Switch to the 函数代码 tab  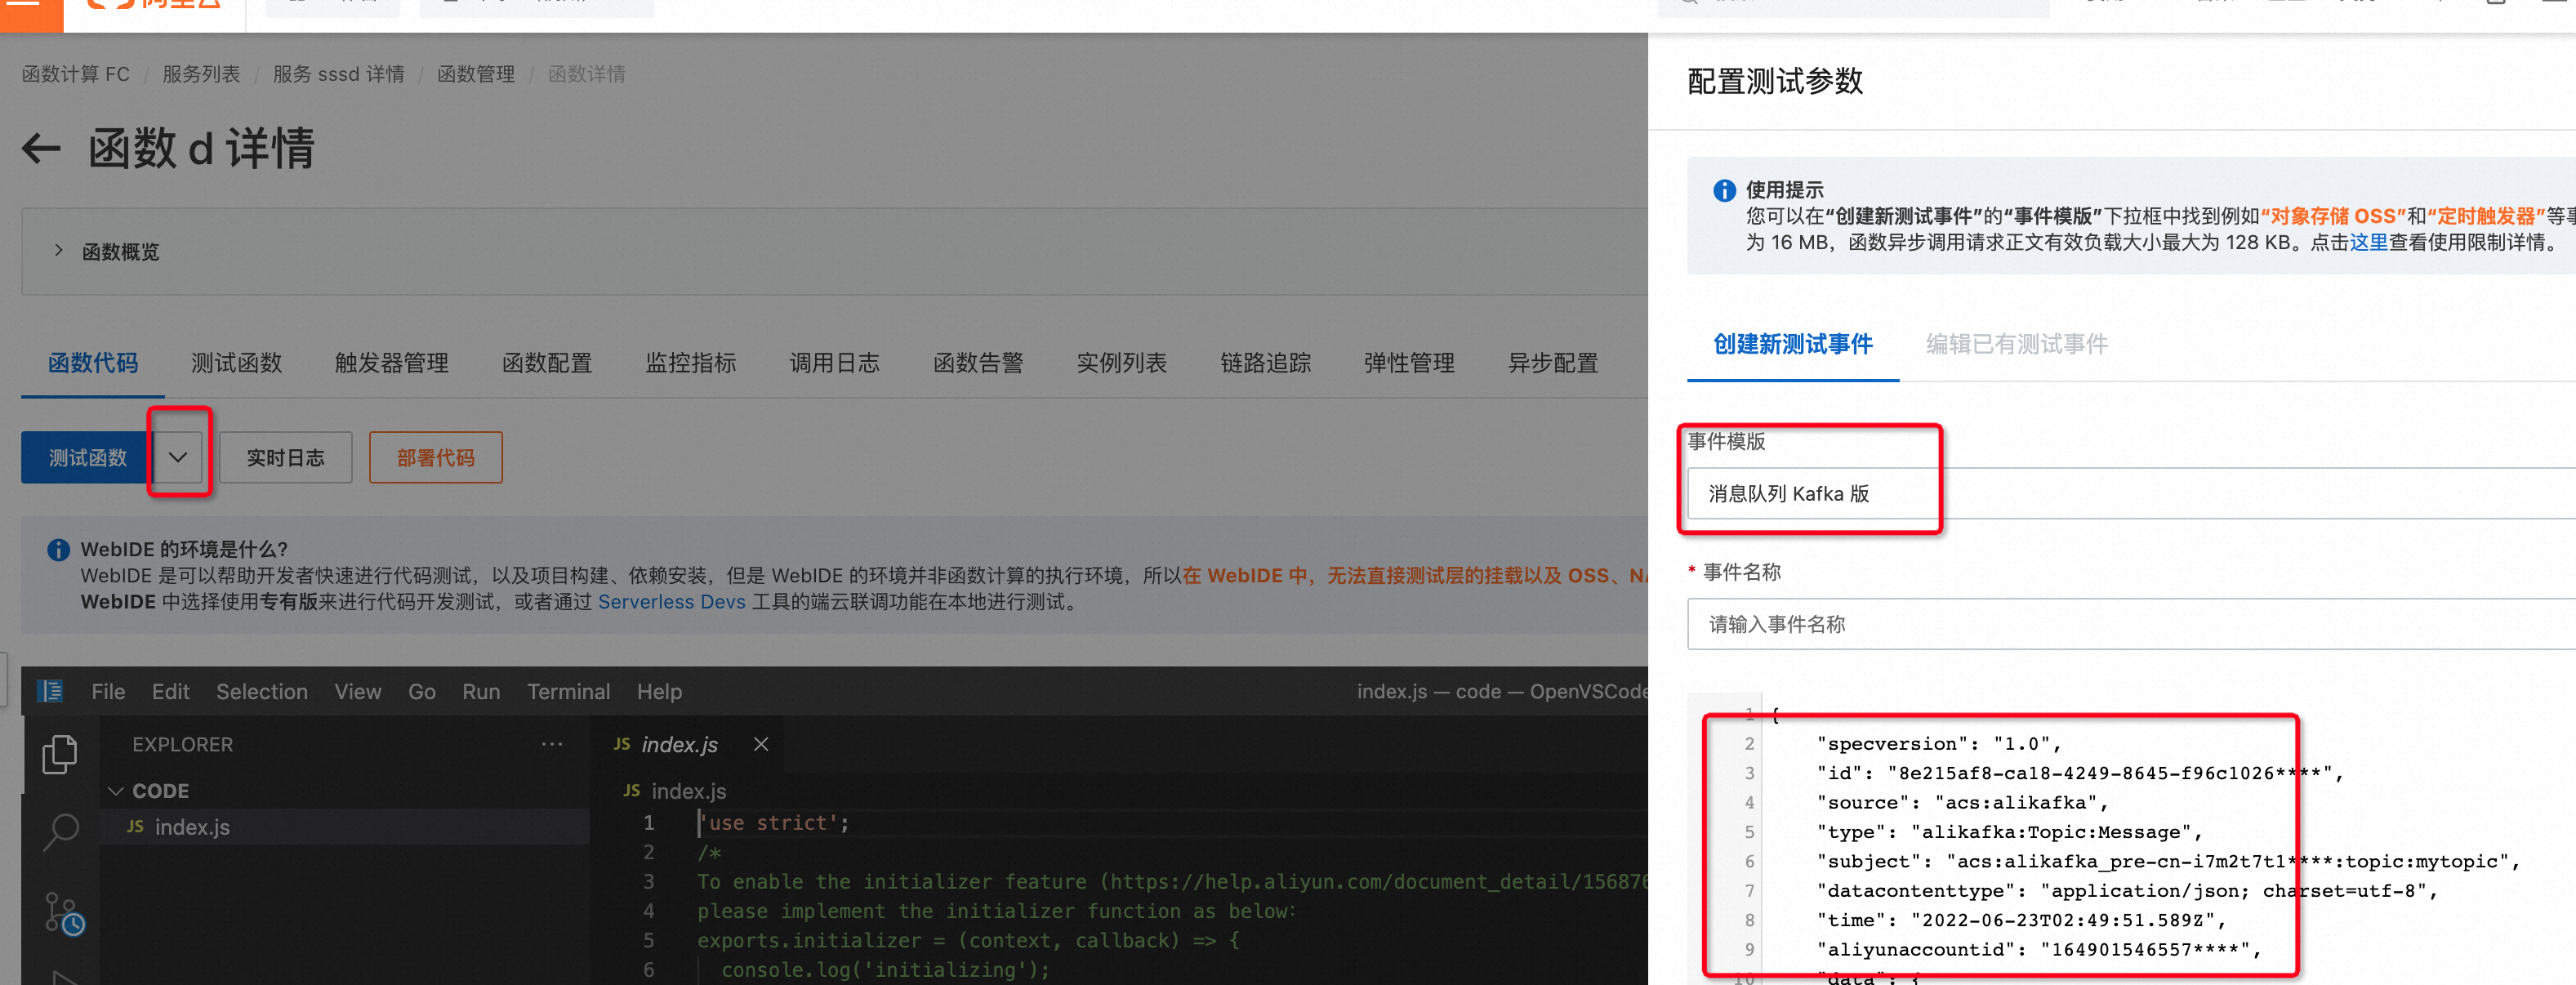(x=93, y=363)
